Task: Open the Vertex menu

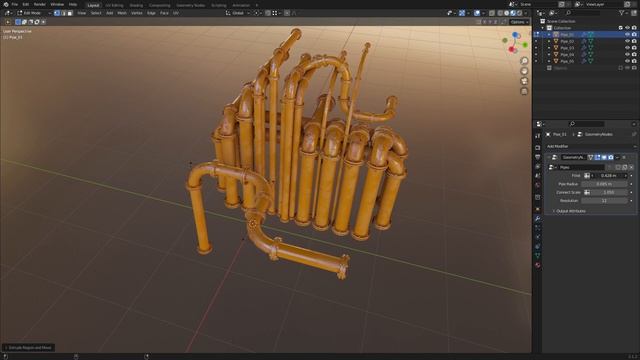Action: pyautogui.click(x=136, y=13)
